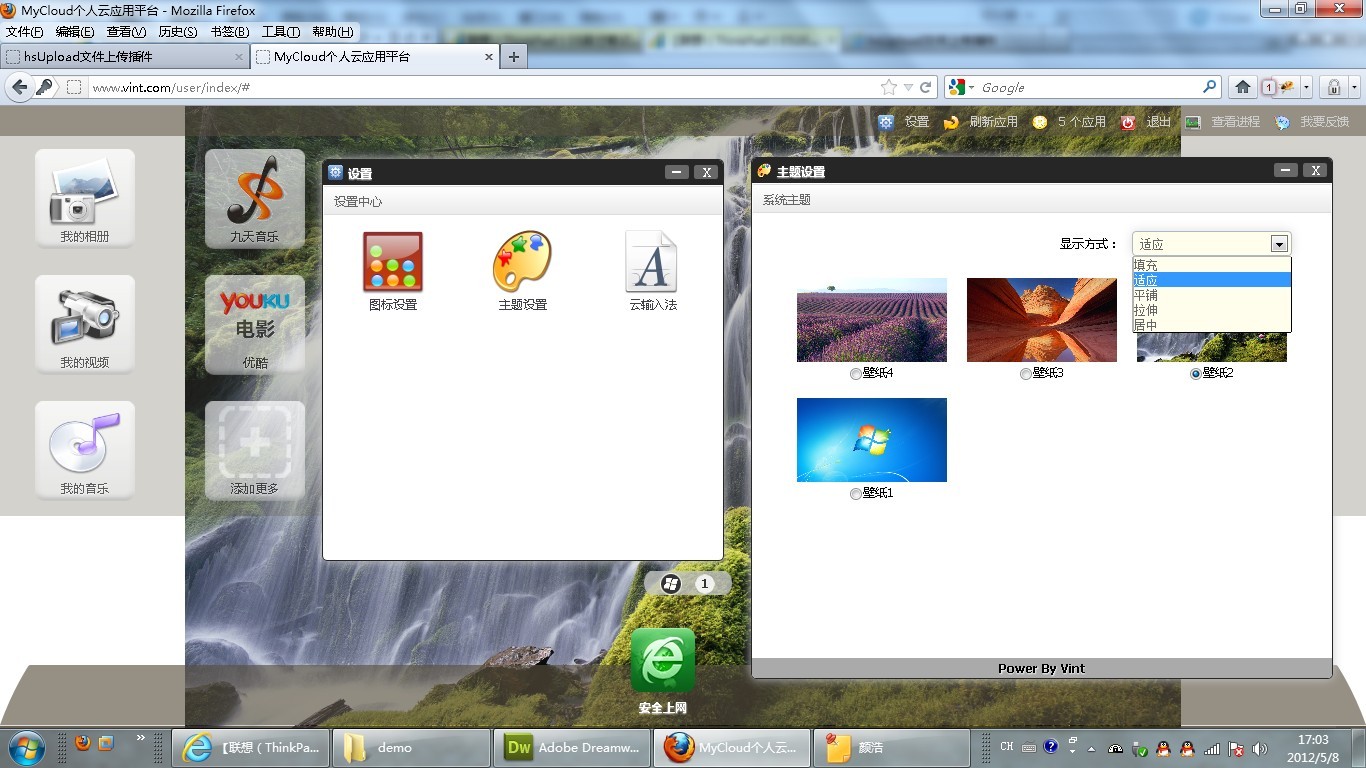1366x768 pixels.
Task: Pick the 壁纸4 lavender field thumbnail
Action: tap(872, 320)
